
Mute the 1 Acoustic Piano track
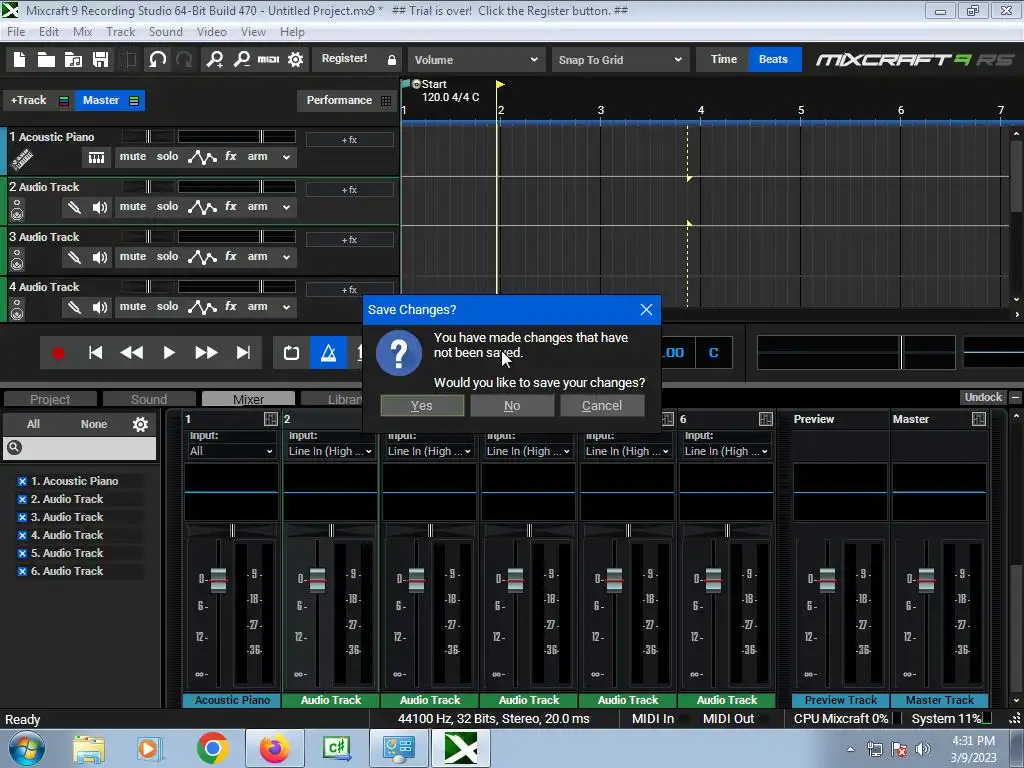(x=133, y=157)
